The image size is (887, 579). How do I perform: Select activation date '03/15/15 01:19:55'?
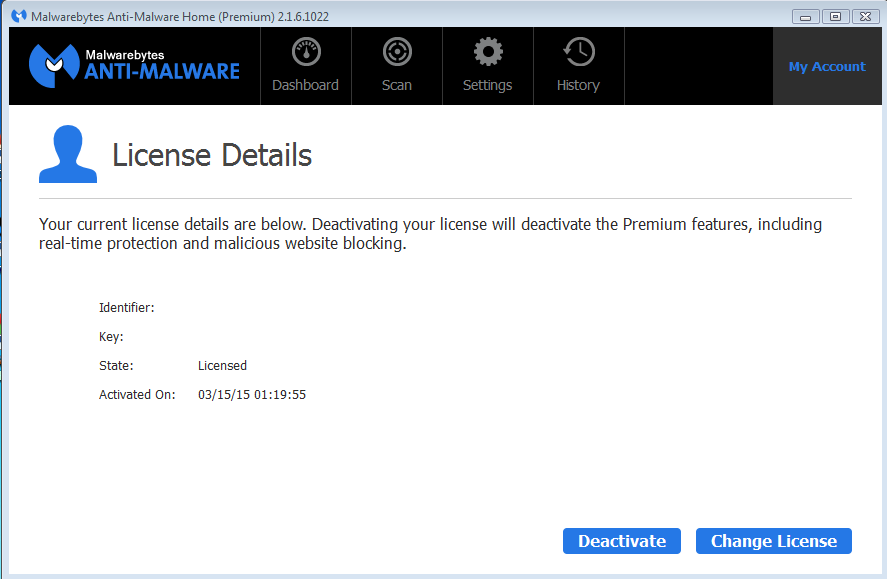click(x=252, y=395)
